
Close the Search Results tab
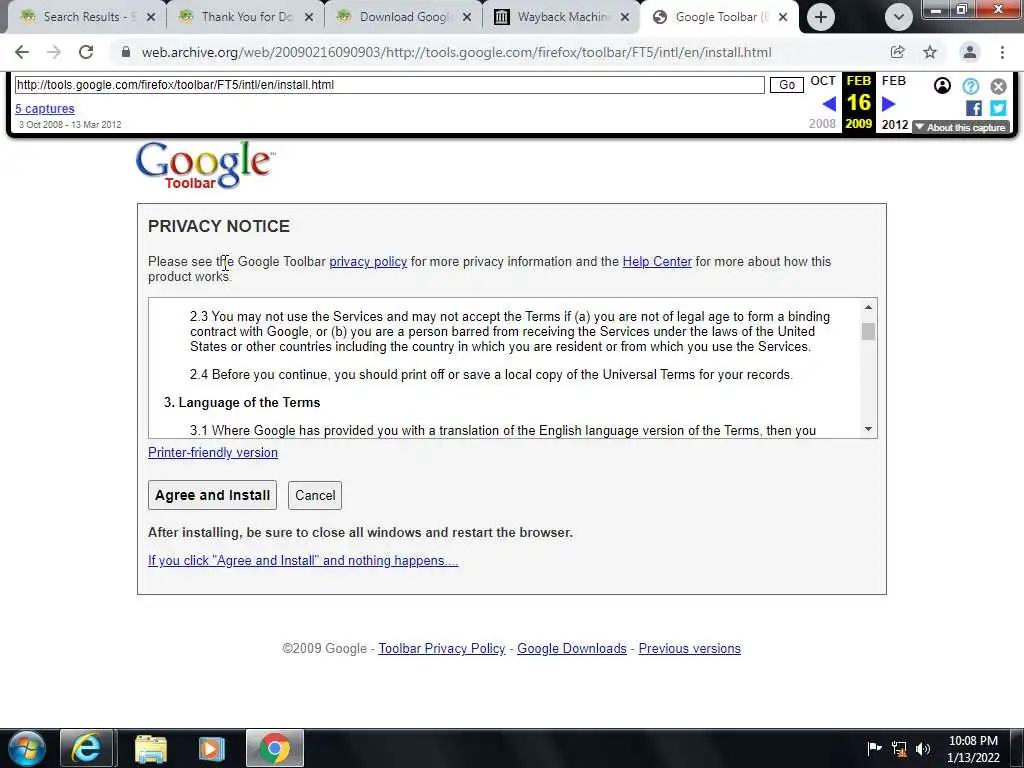tap(151, 17)
